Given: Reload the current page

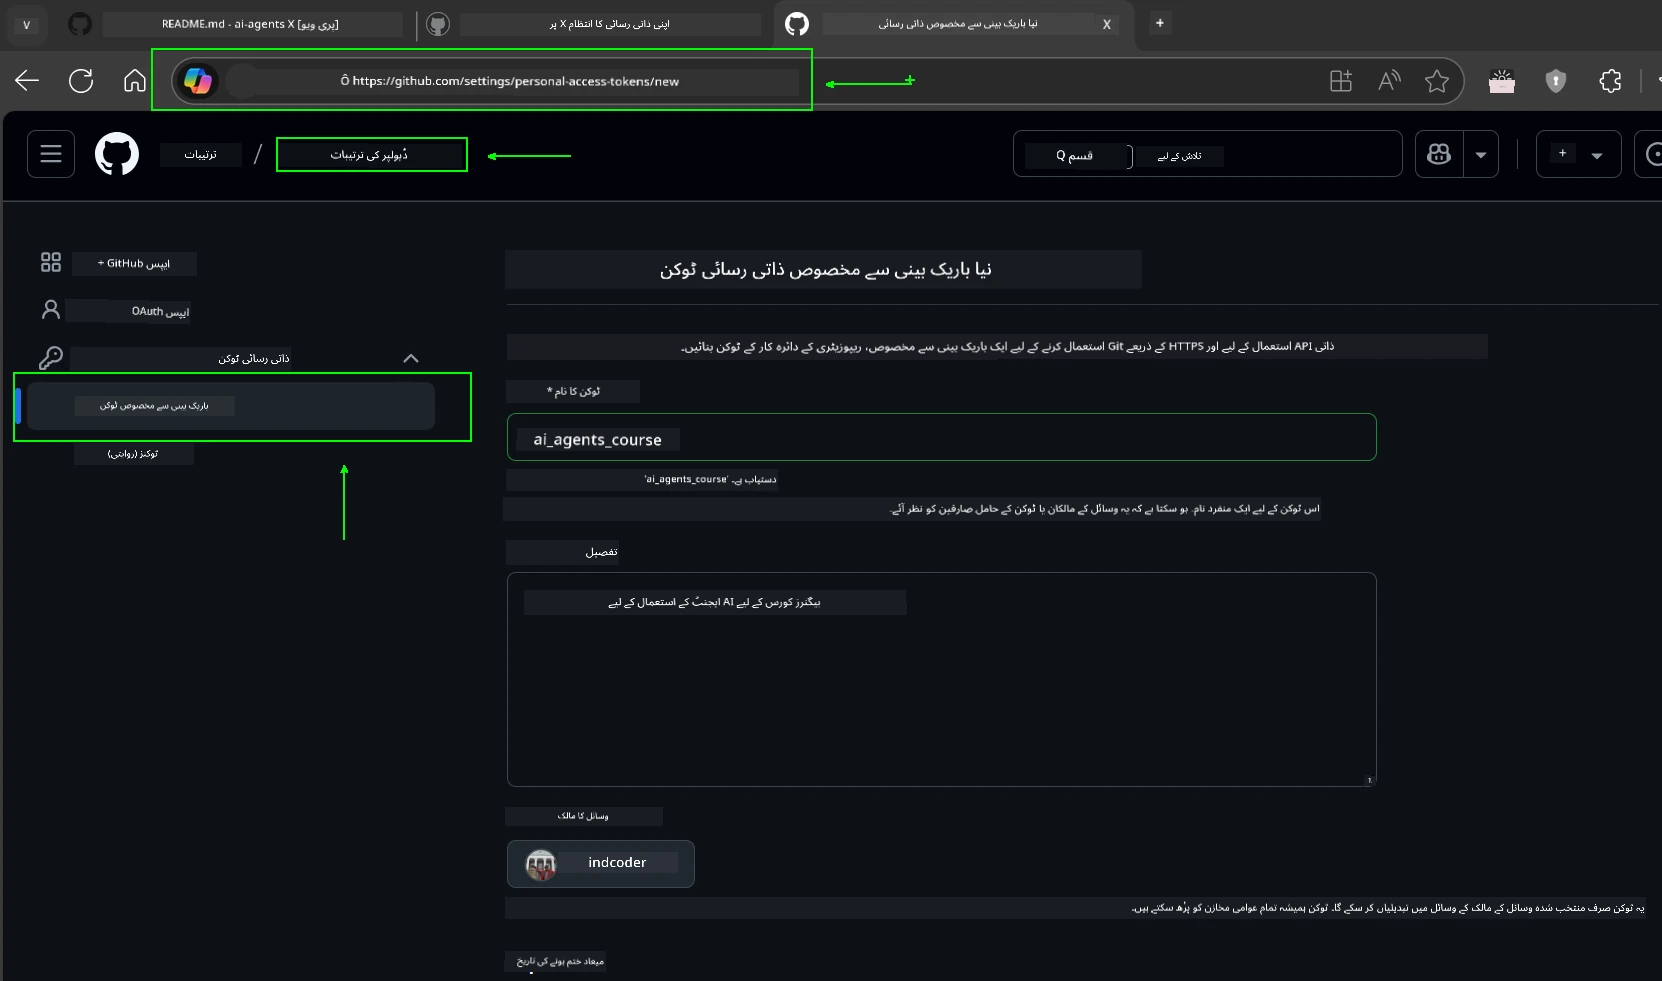Looking at the screenshot, I should (80, 81).
